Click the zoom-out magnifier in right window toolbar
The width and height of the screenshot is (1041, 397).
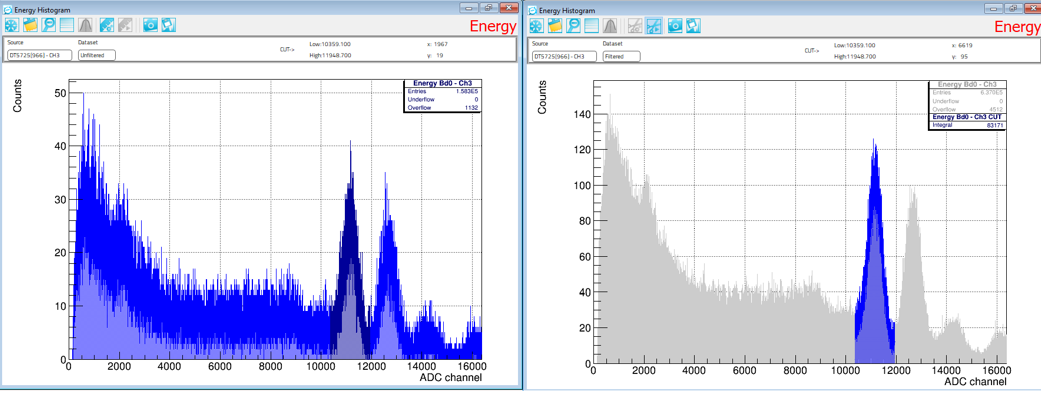coord(574,25)
